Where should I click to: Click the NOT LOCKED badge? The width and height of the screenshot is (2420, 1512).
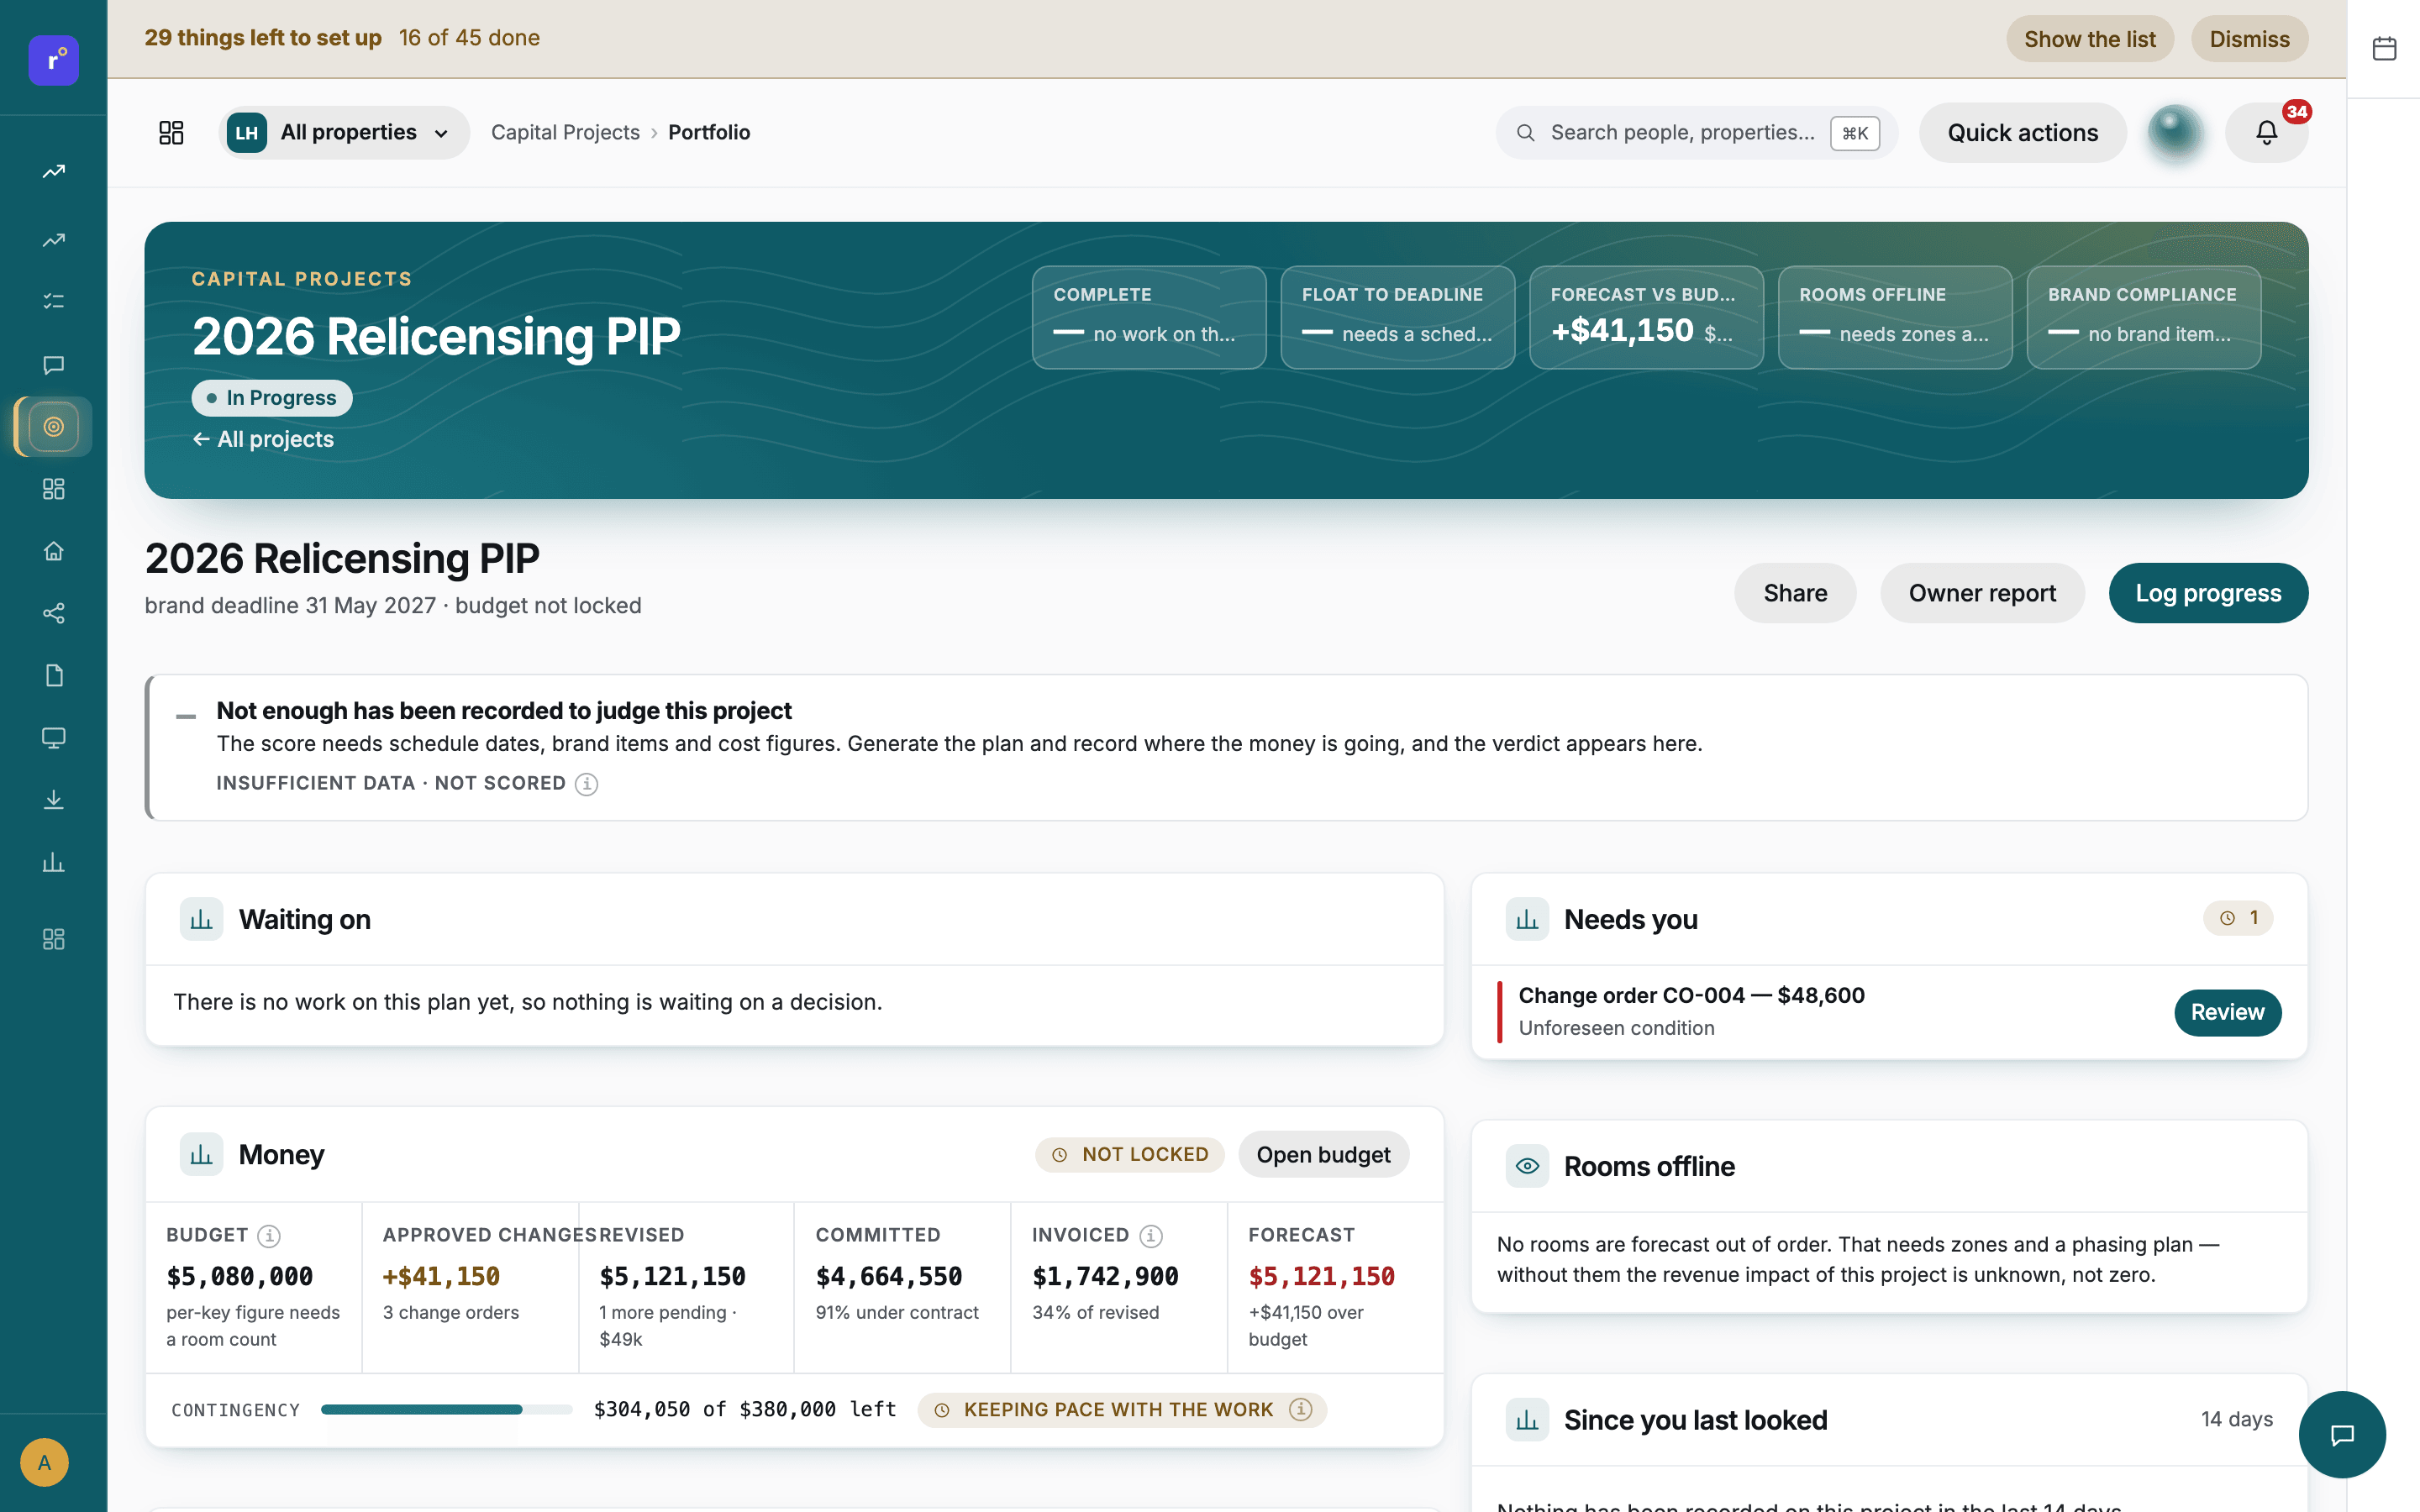pos(1130,1155)
